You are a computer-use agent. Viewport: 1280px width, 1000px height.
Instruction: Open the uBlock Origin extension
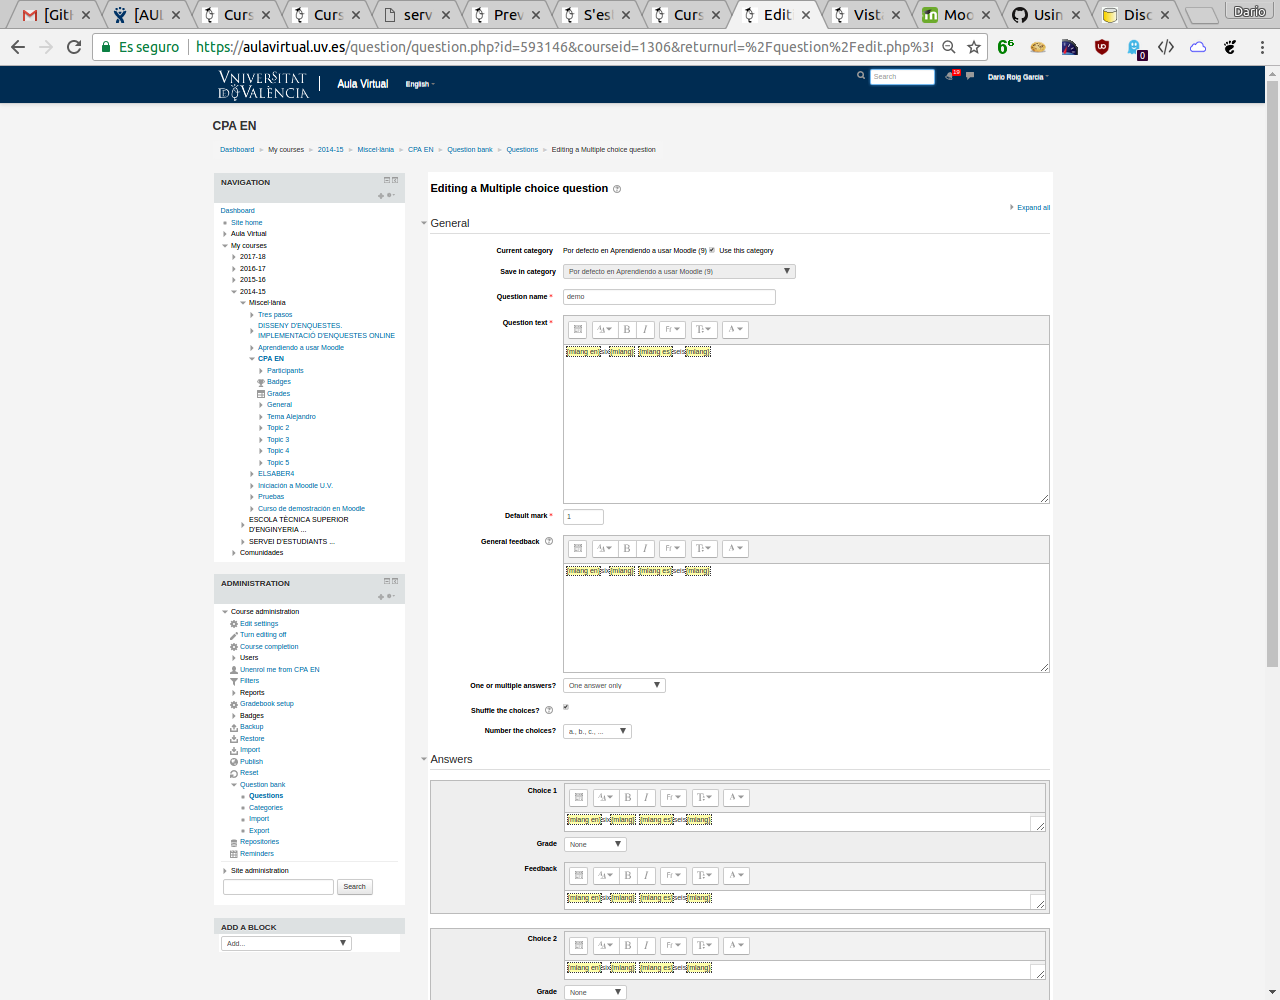click(x=1102, y=47)
